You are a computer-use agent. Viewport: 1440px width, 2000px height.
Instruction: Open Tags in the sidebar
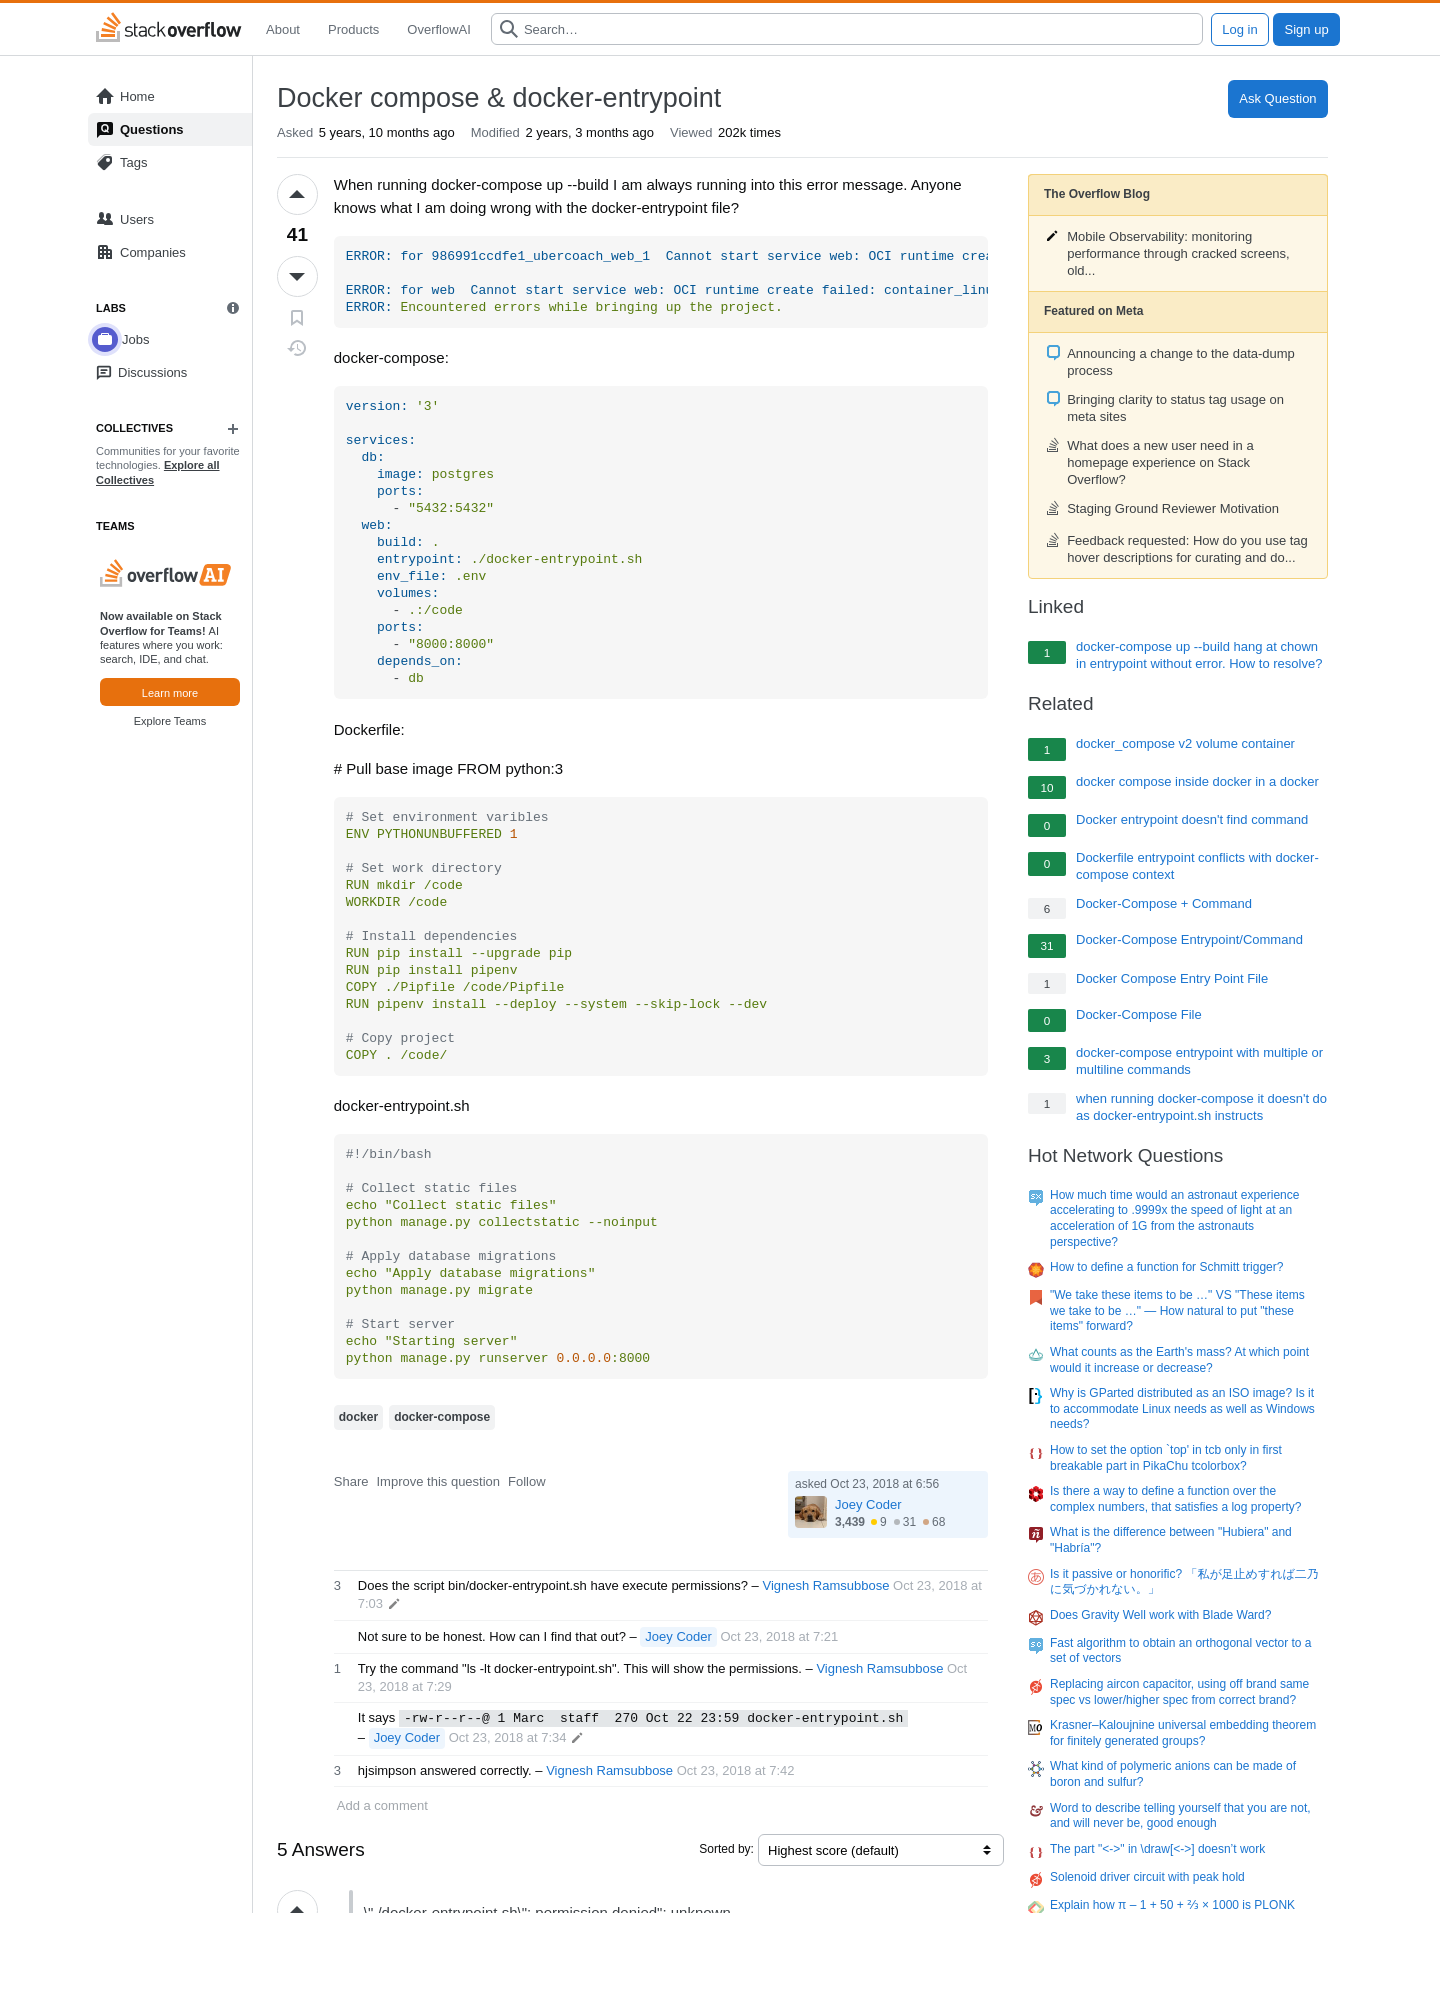tap(170, 162)
